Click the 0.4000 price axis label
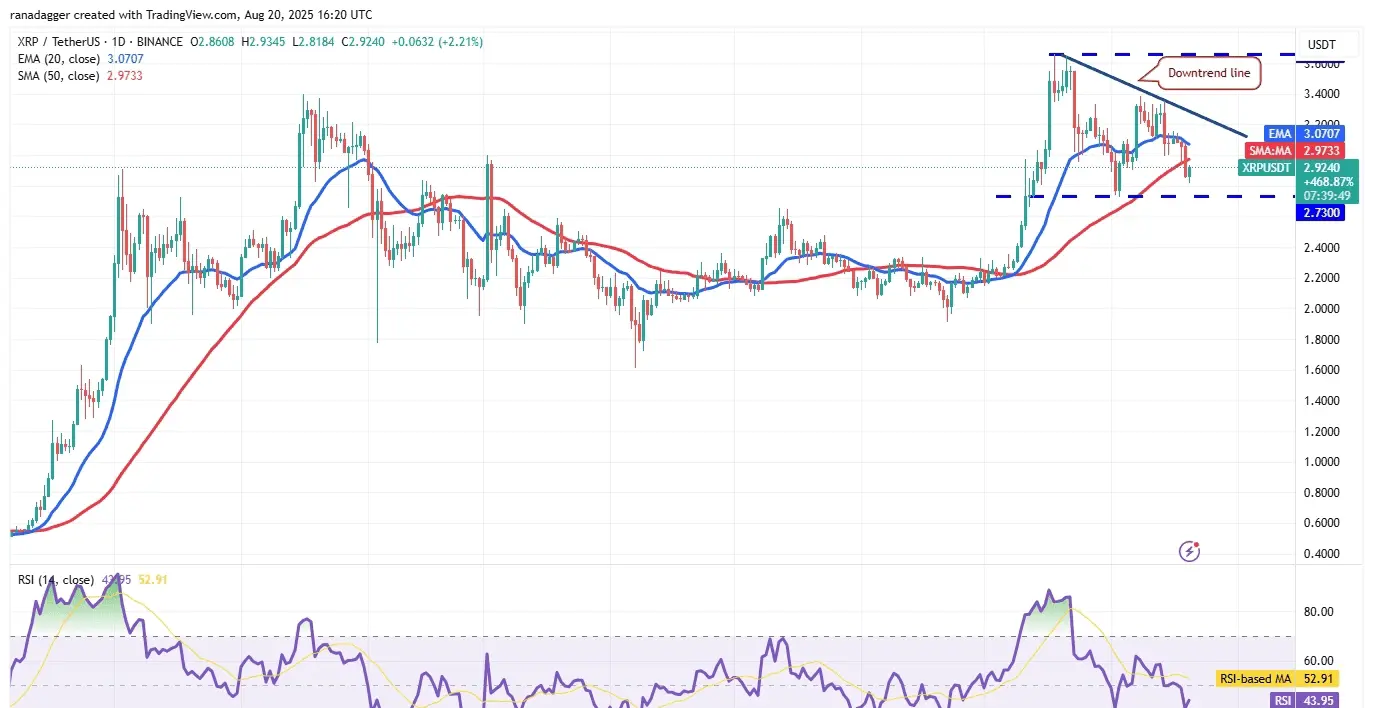 click(x=1322, y=554)
